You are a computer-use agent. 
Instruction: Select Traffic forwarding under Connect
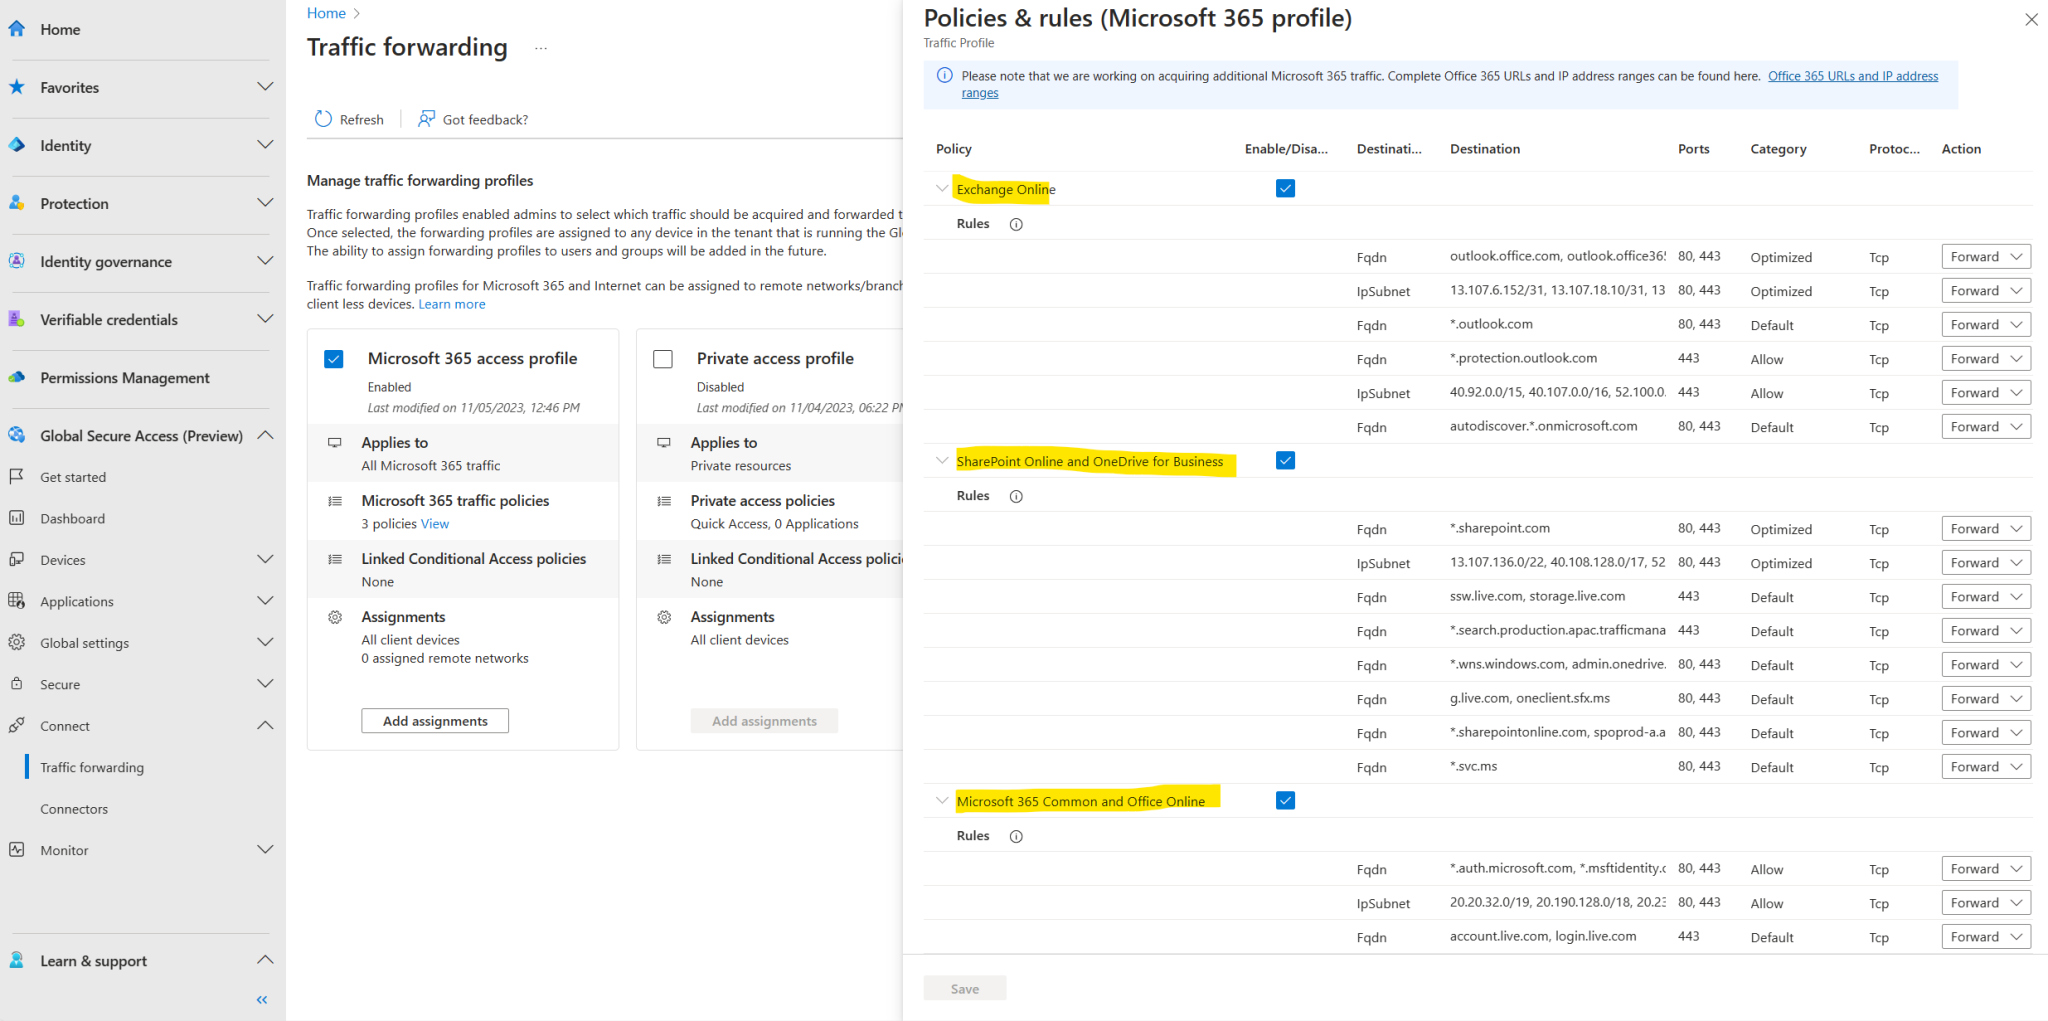pyautogui.click(x=93, y=767)
